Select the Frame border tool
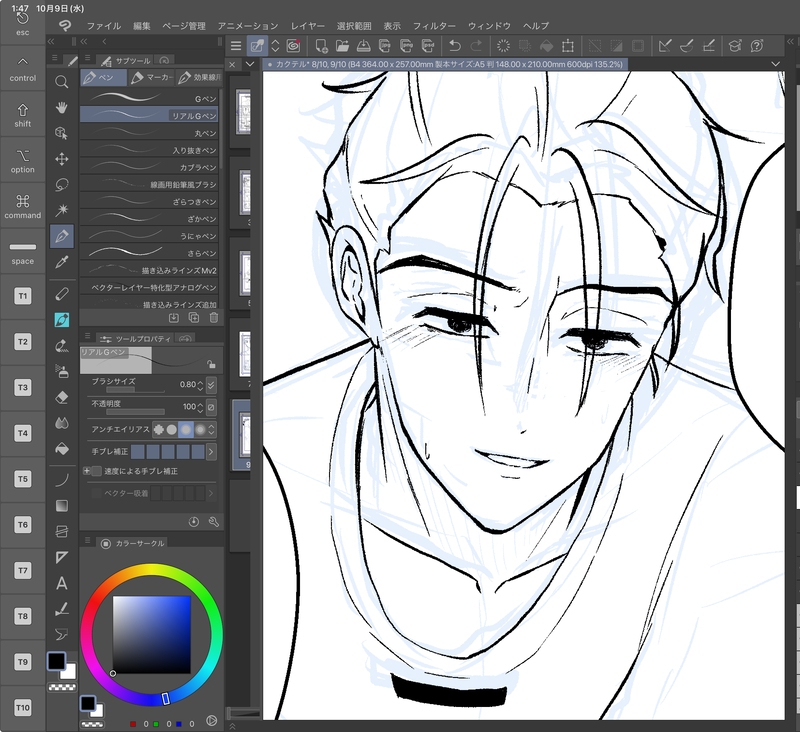Viewport: 800px width, 732px height. [x=62, y=532]
